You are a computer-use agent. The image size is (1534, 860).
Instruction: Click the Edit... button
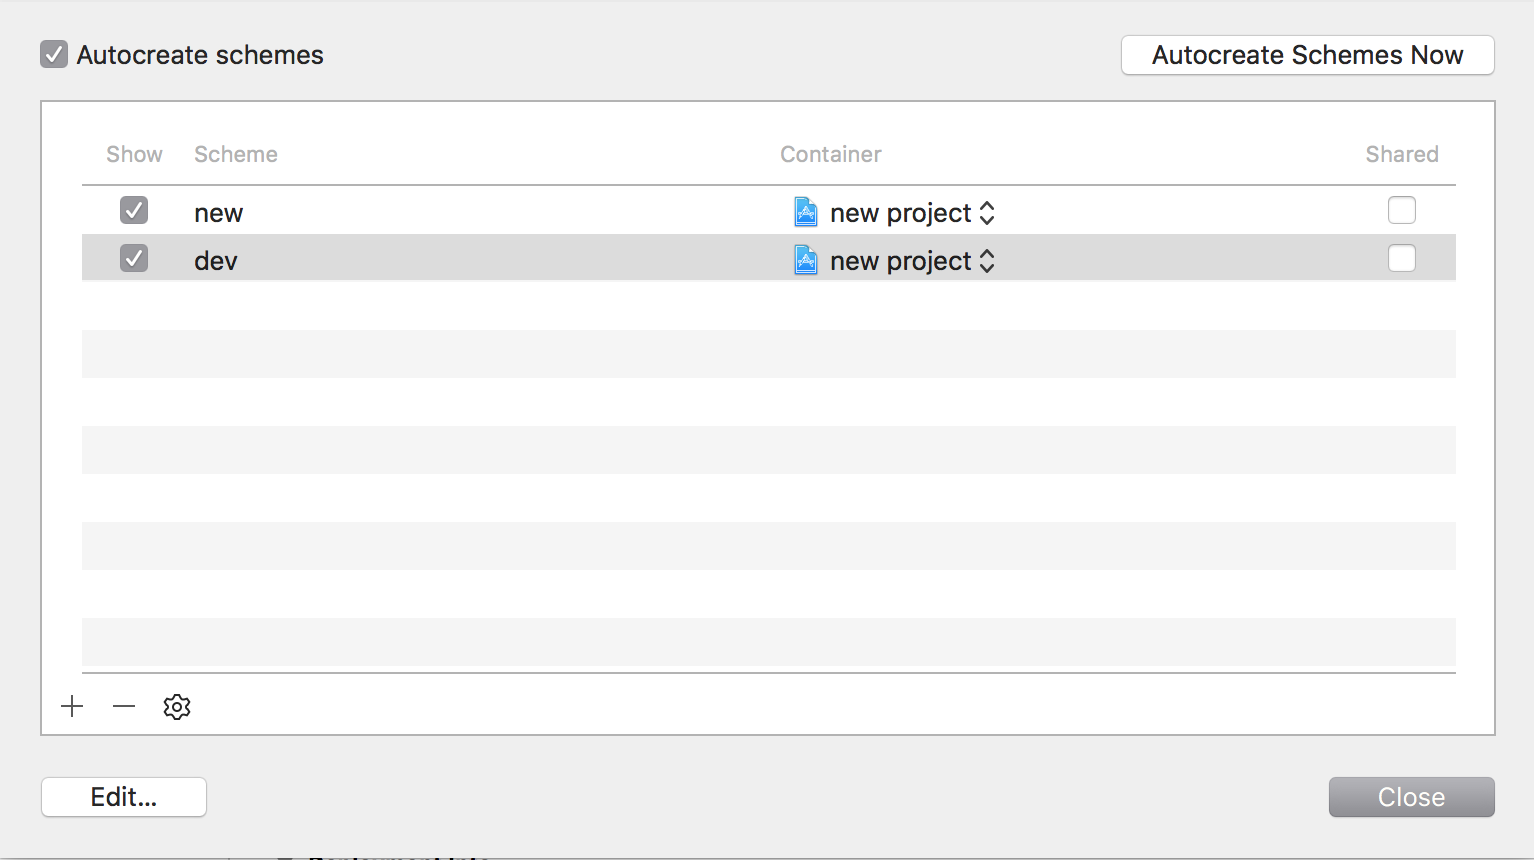pos(124,797)
